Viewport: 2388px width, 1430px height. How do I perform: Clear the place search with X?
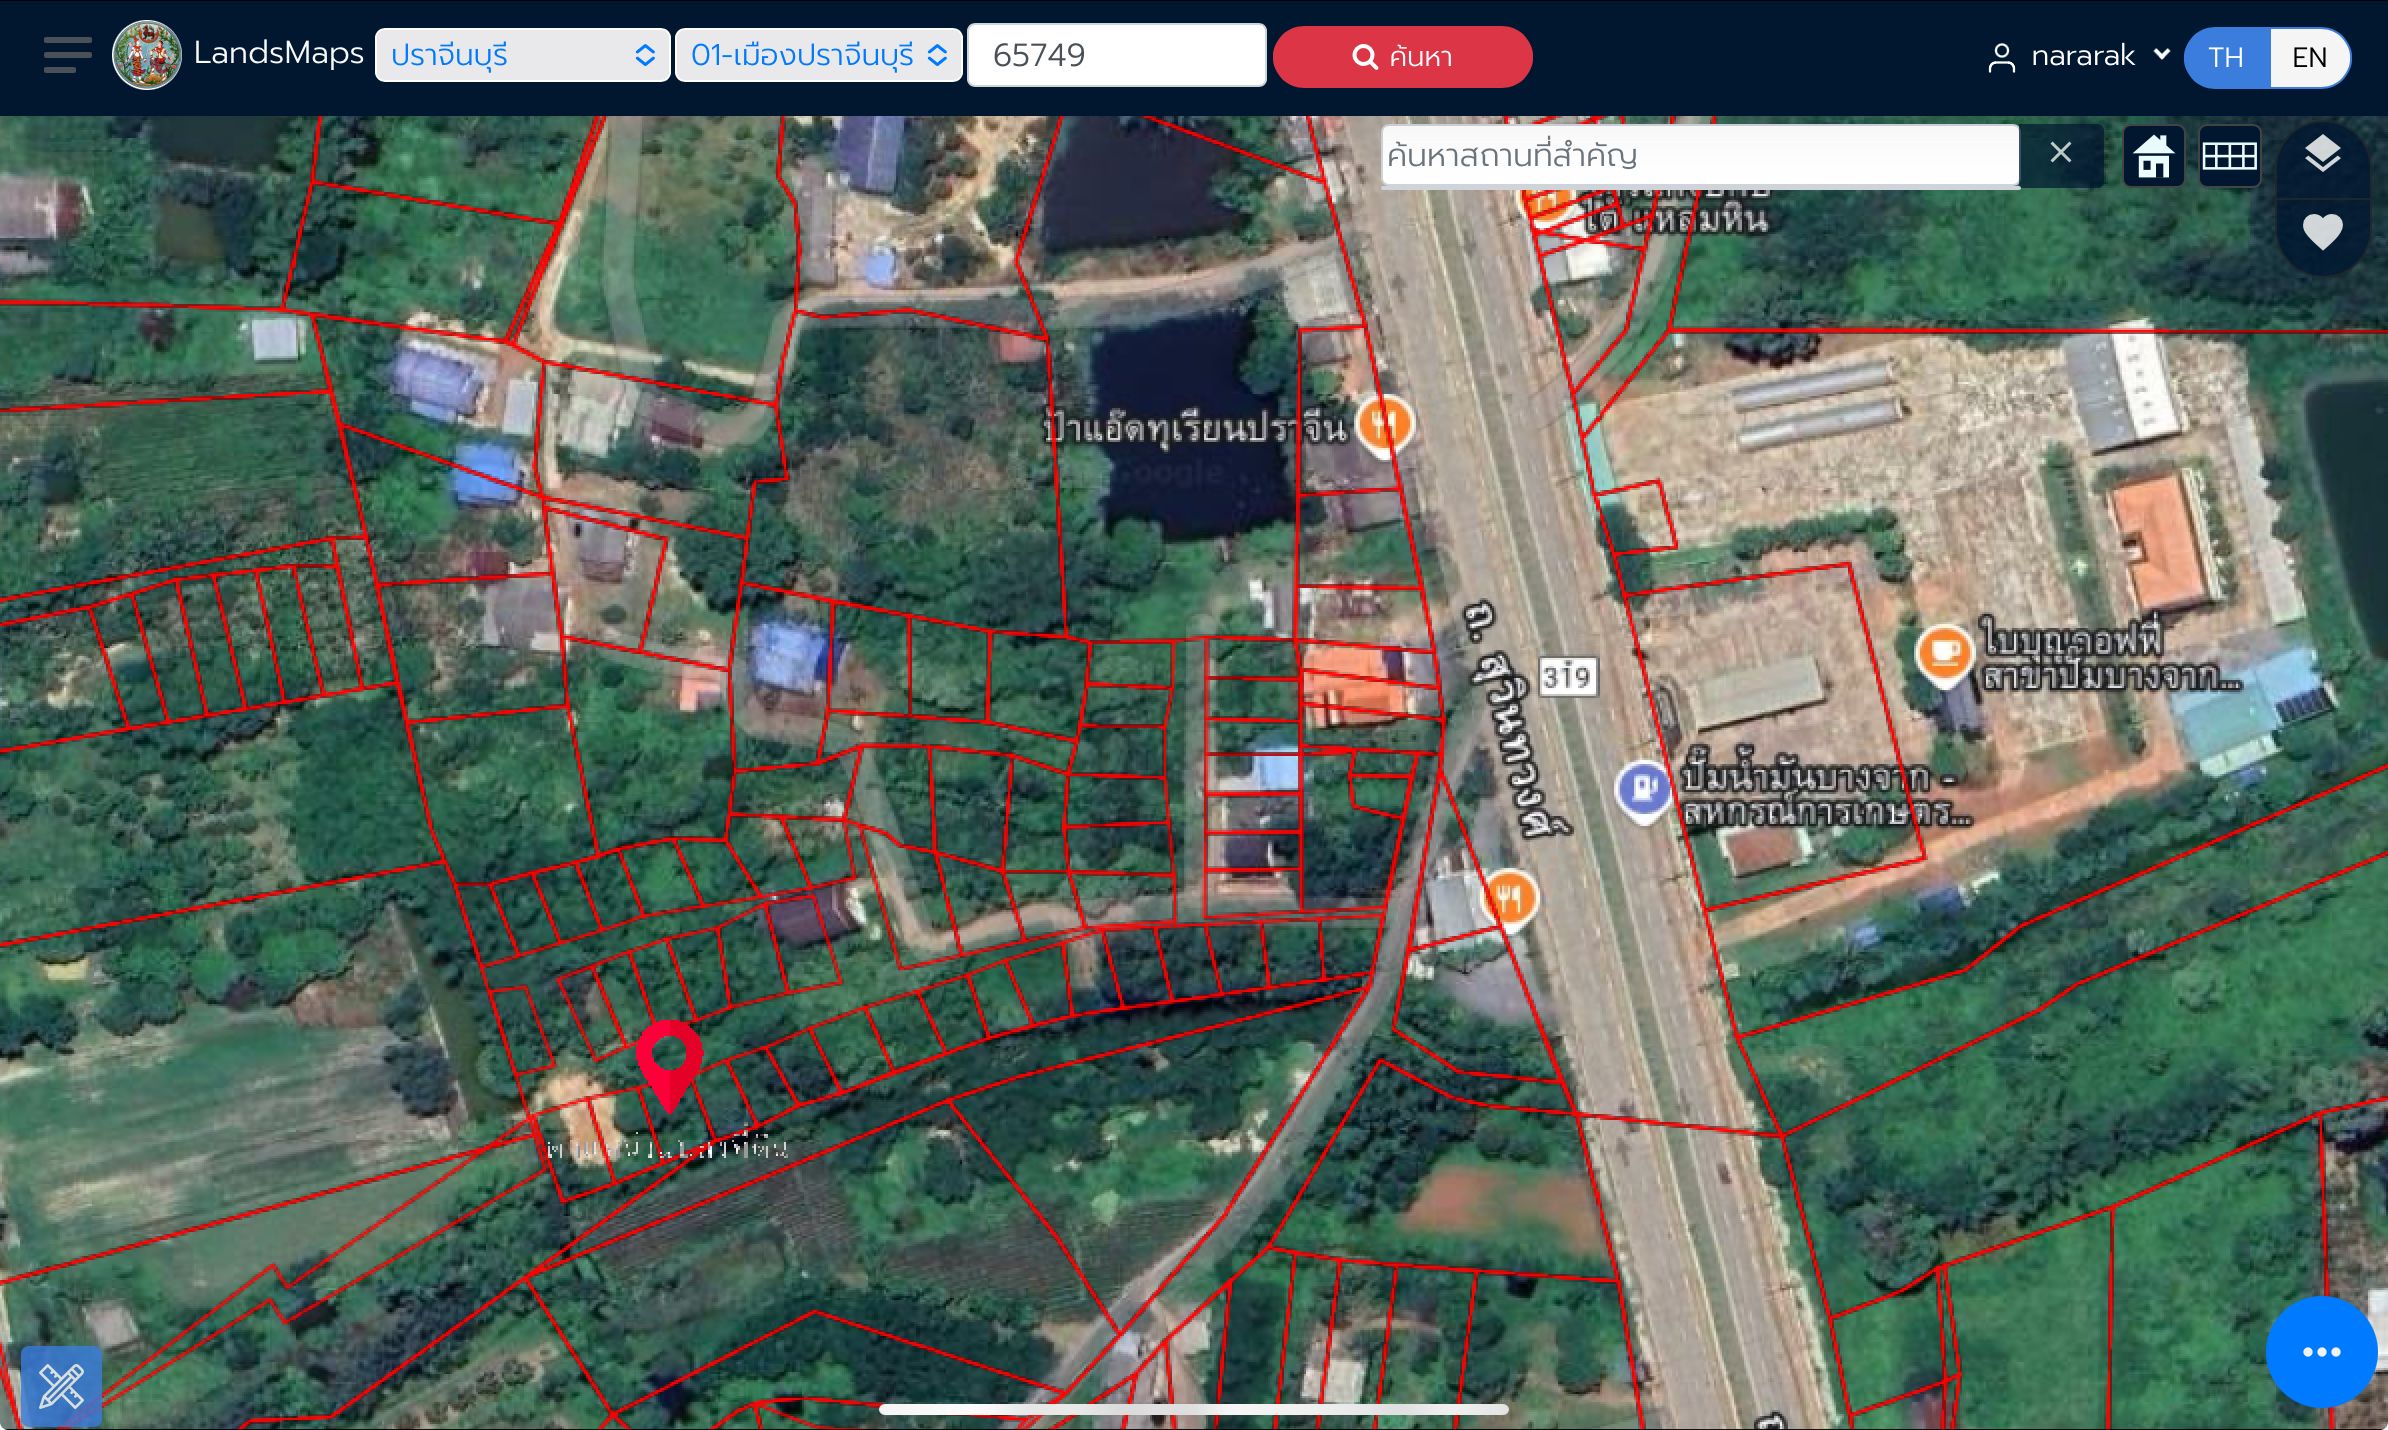(2060, 153)
